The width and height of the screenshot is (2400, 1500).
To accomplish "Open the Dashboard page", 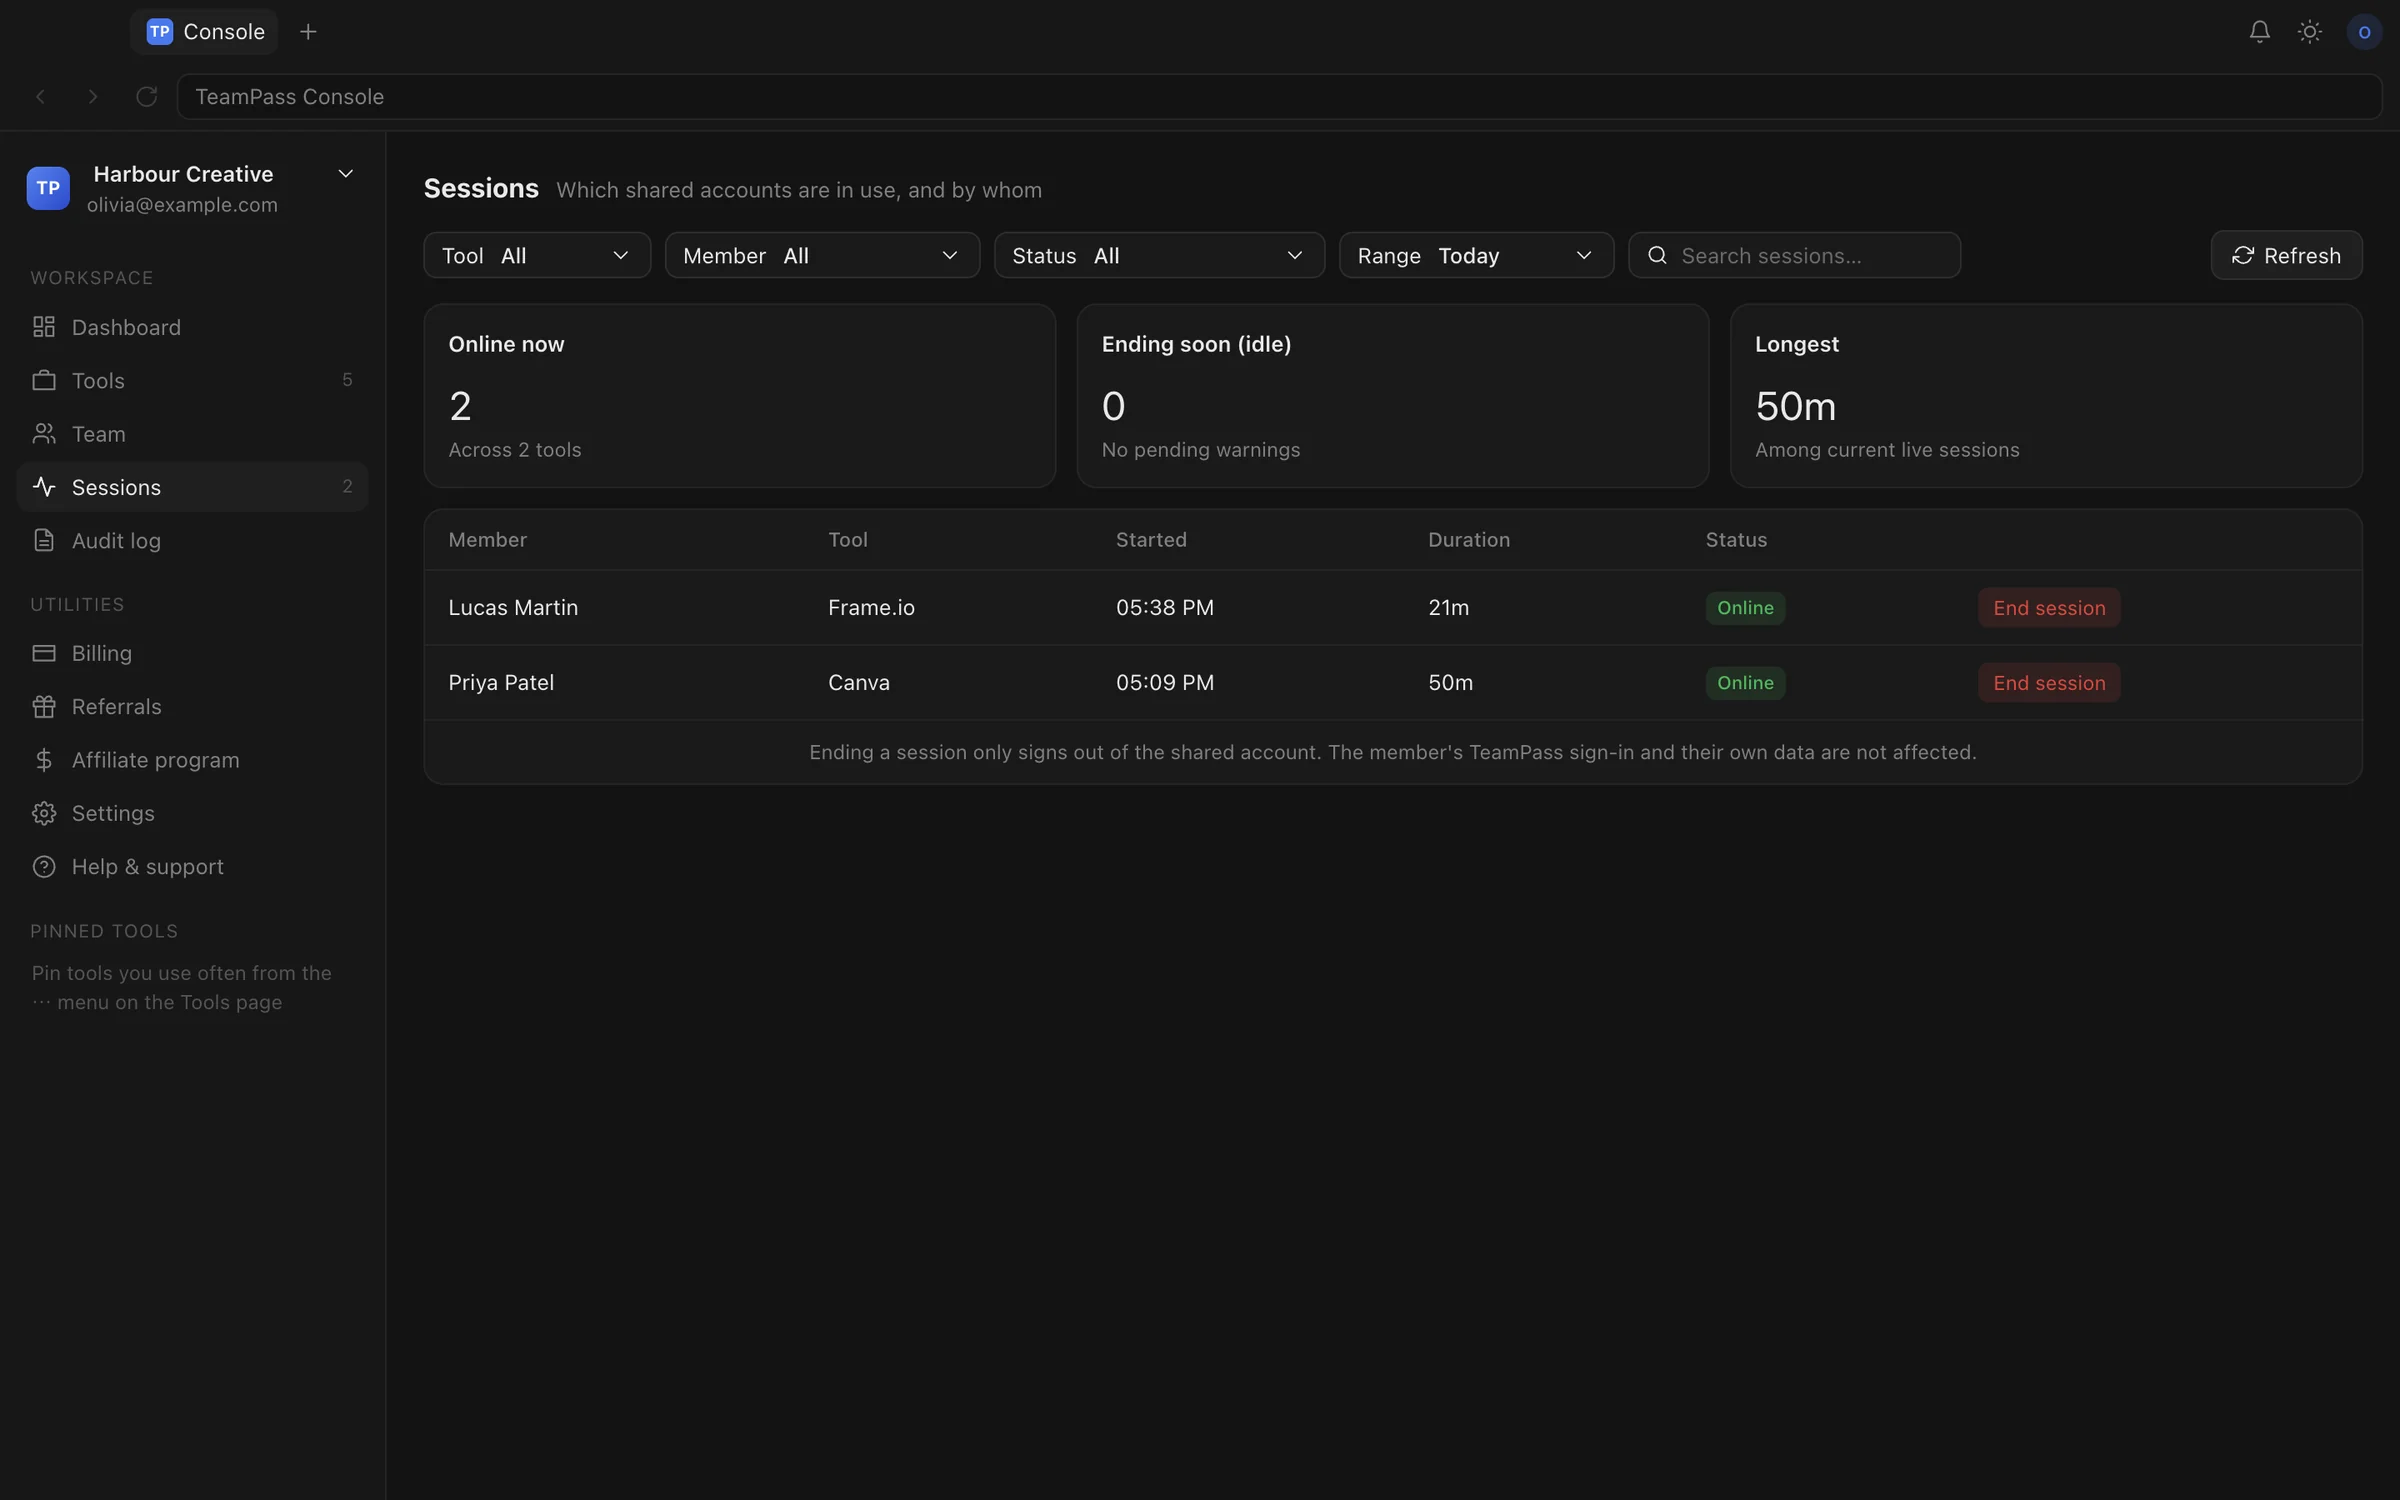I will 192,327.
